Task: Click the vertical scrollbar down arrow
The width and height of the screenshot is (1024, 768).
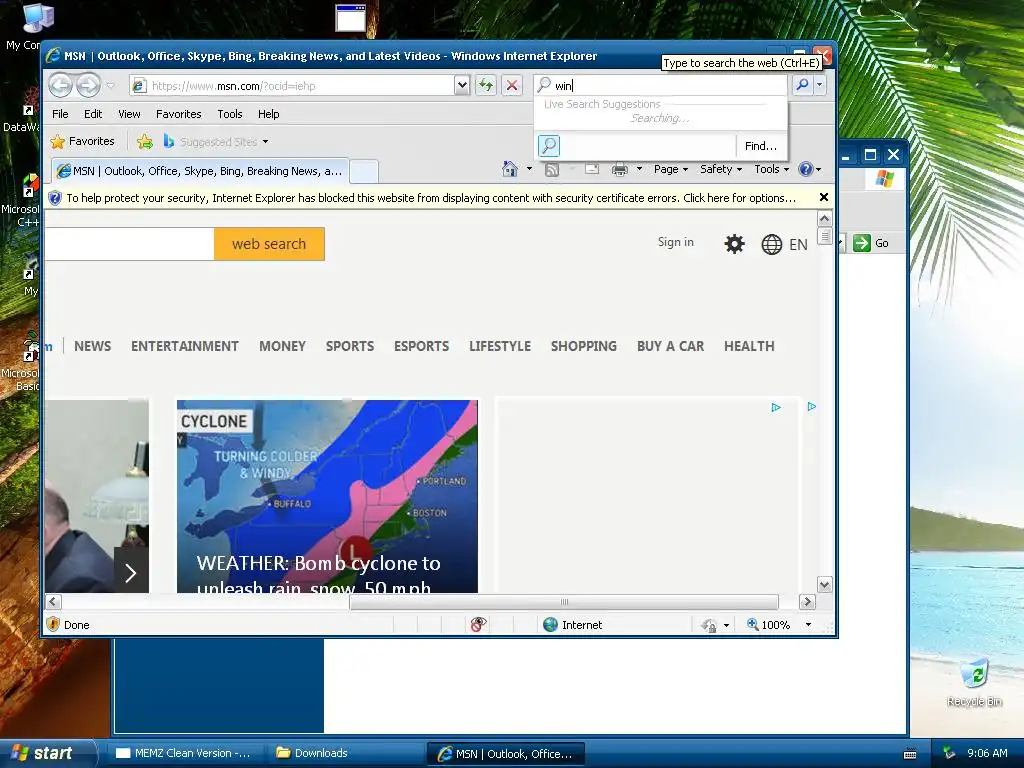Action: (x=824, y=585)
